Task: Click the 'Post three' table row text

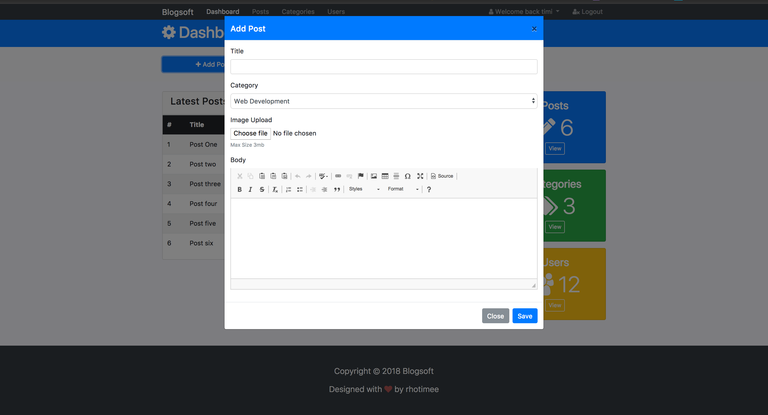Action: coord(205,184)
